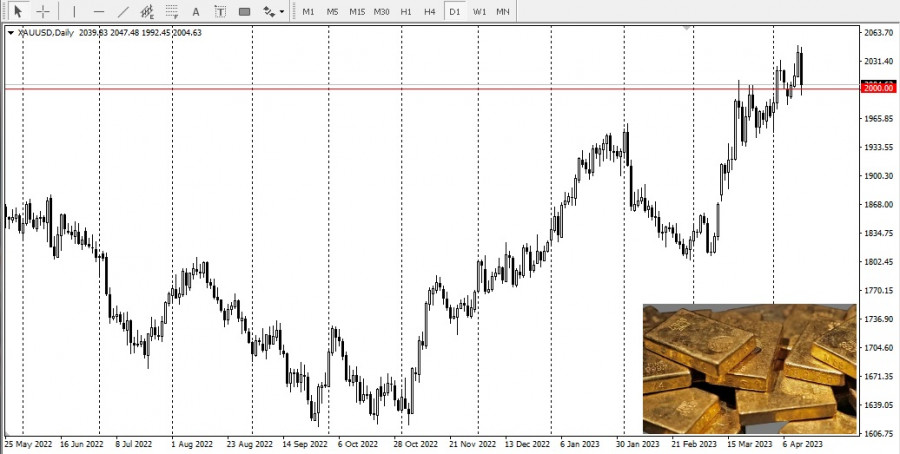Image resolution: width=900 pixels, height=454 pixels.
Task: Click the 25 May 2022 date label
Action: (28, 444)
